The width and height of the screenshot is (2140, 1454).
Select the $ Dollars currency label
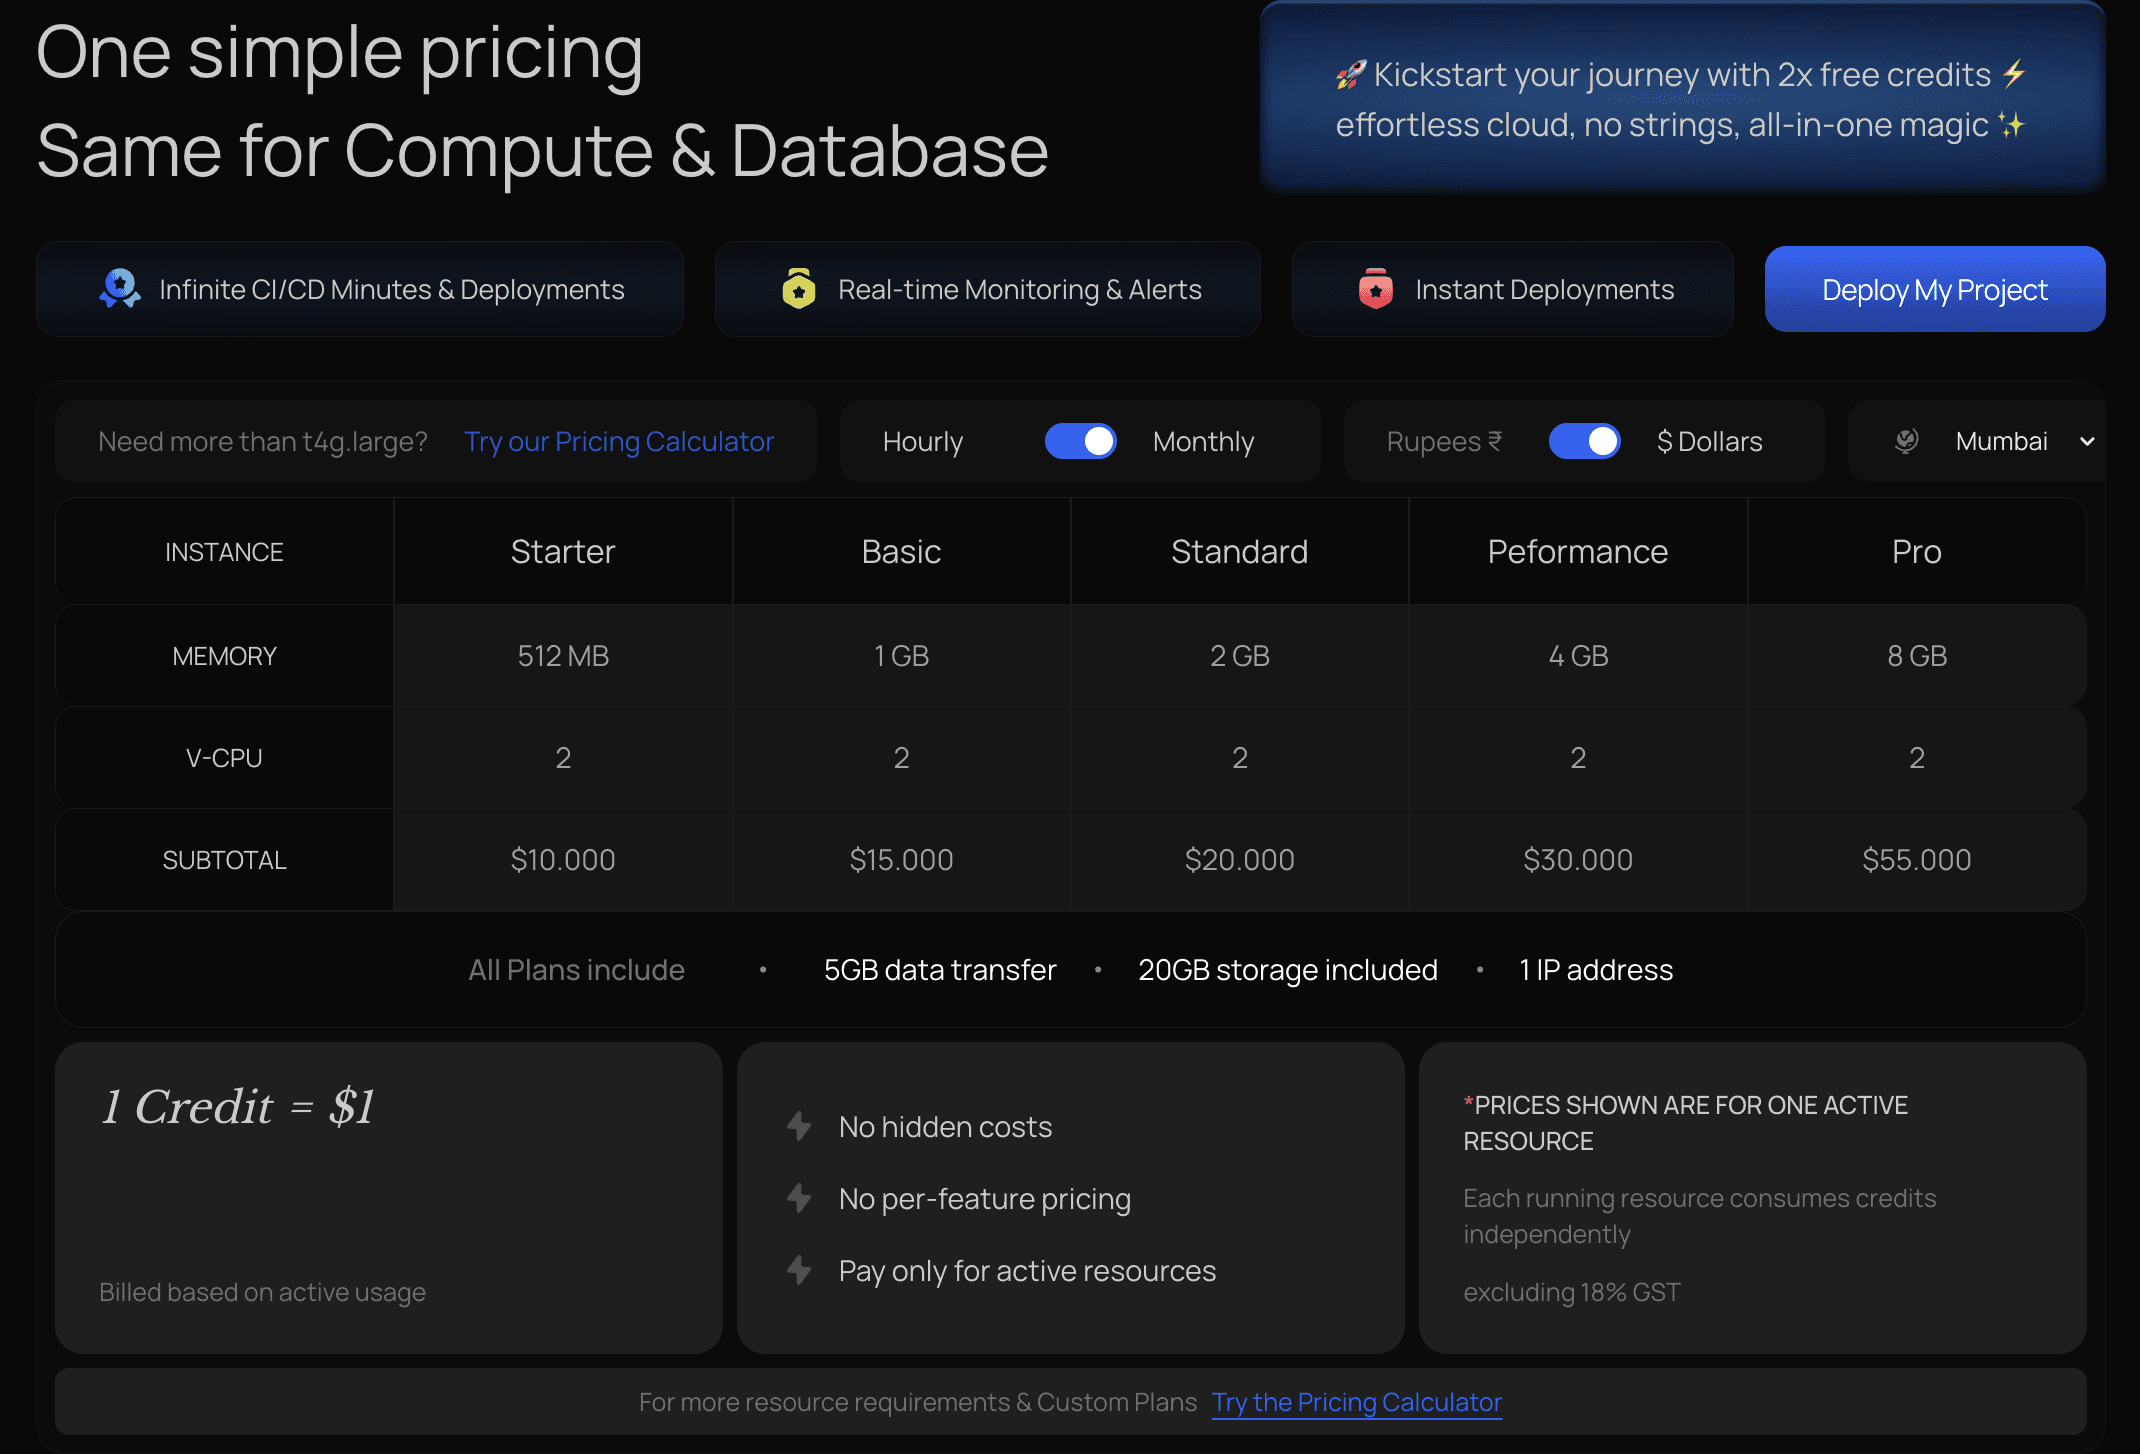1709,441
